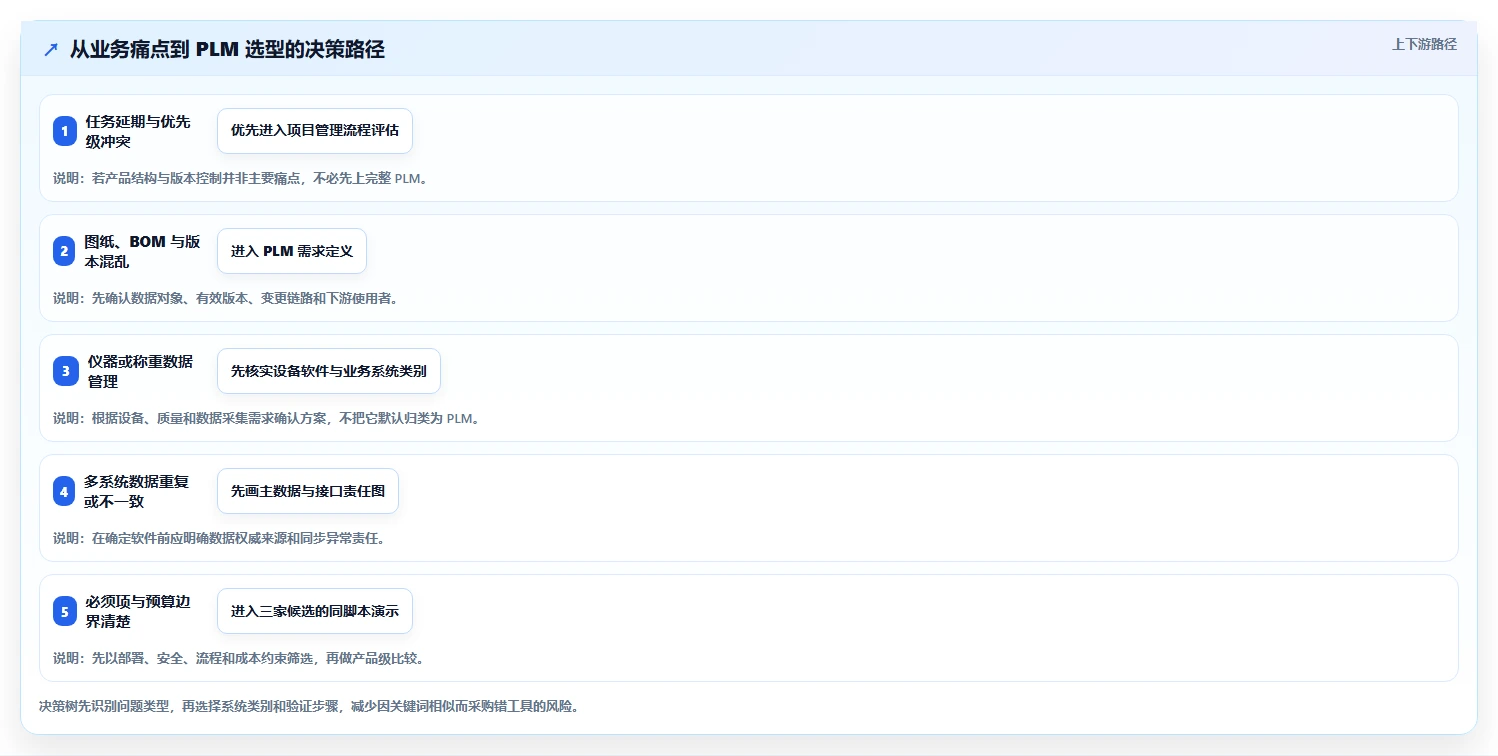Click the blue step number 4 badge
The image size is (1498, 756).
click(x=65, y=491)
